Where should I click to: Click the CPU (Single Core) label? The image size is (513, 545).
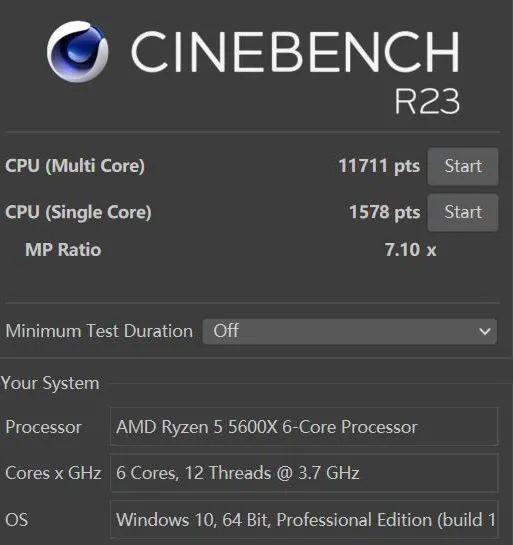tap(78, 212)
